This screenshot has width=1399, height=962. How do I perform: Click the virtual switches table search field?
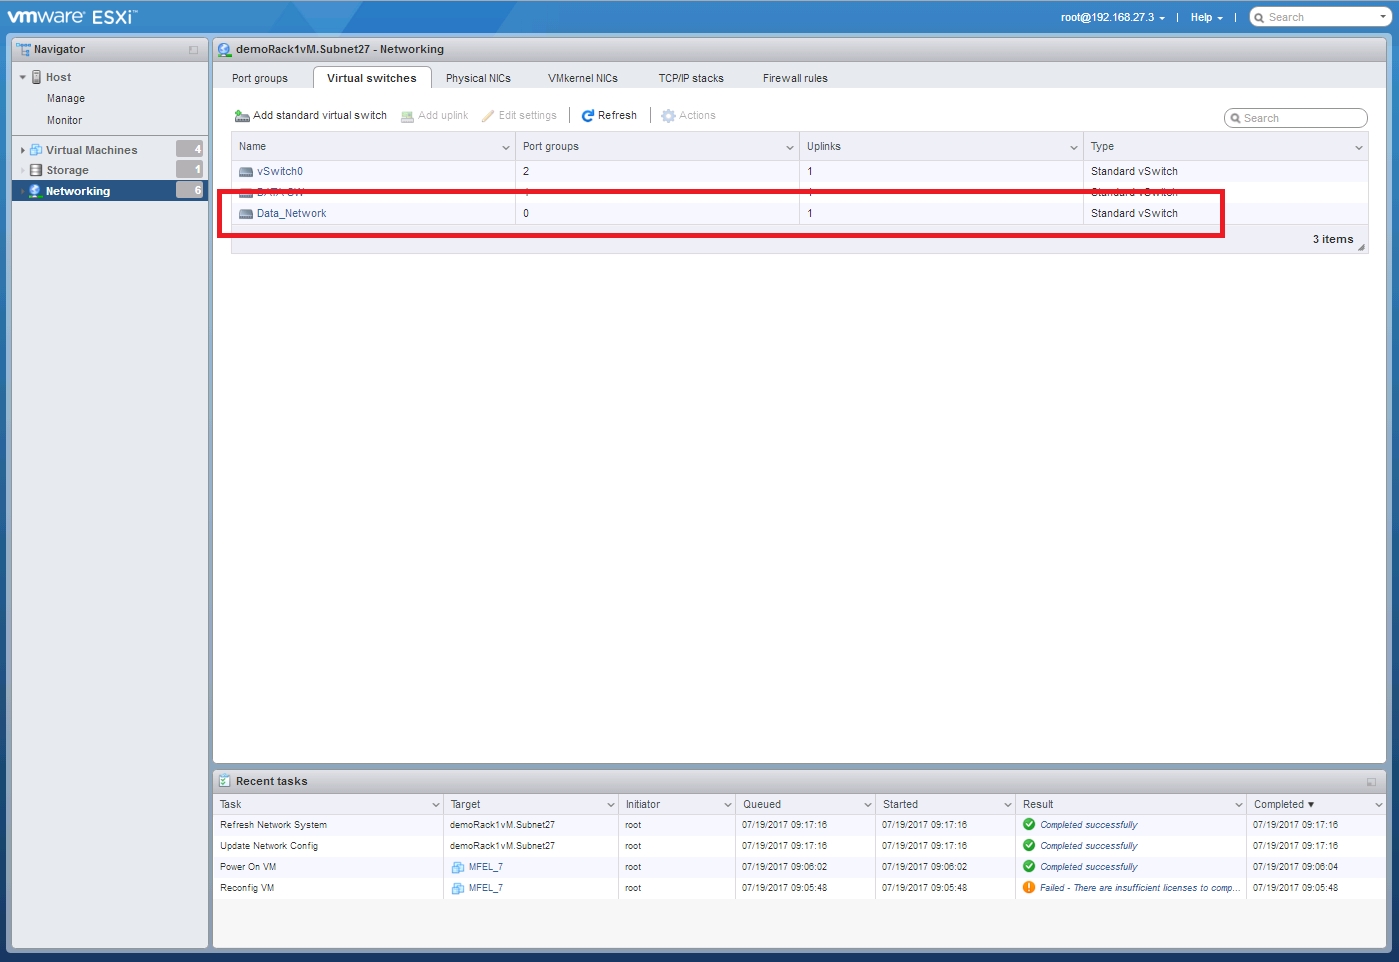(1296, 118)
